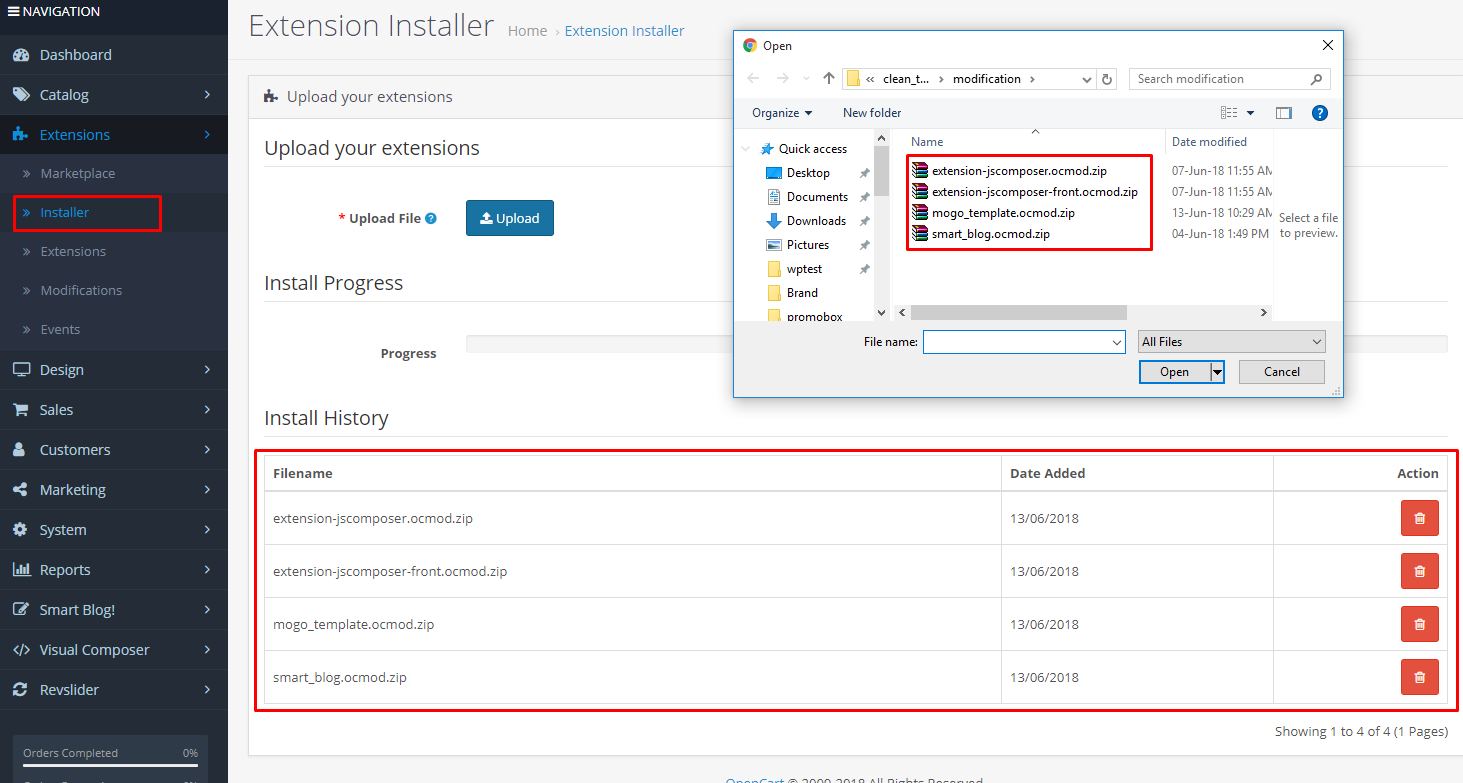Delete mogo_template.ocmod.zip from Install History
The width and height of the screenshot is (1463, 783).
pyautogui.click(x=1419, y=624)
